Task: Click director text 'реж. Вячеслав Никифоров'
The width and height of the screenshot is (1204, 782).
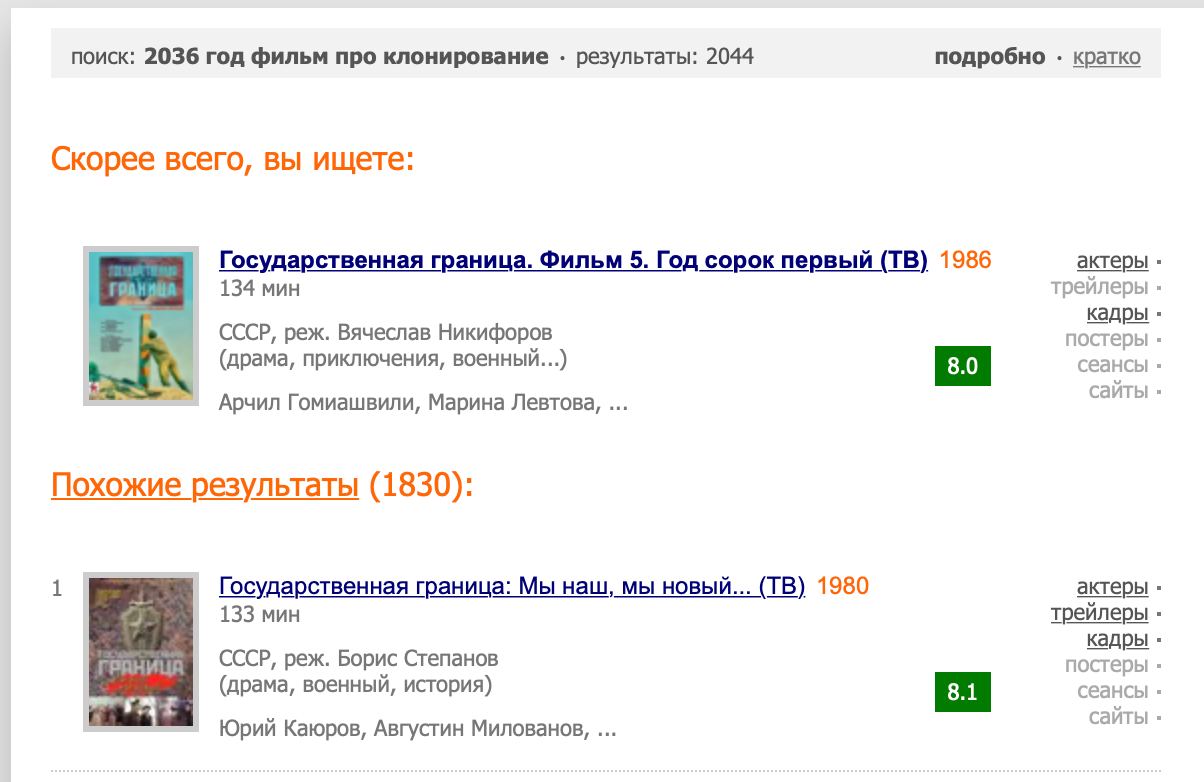Action: coord(419,332)
